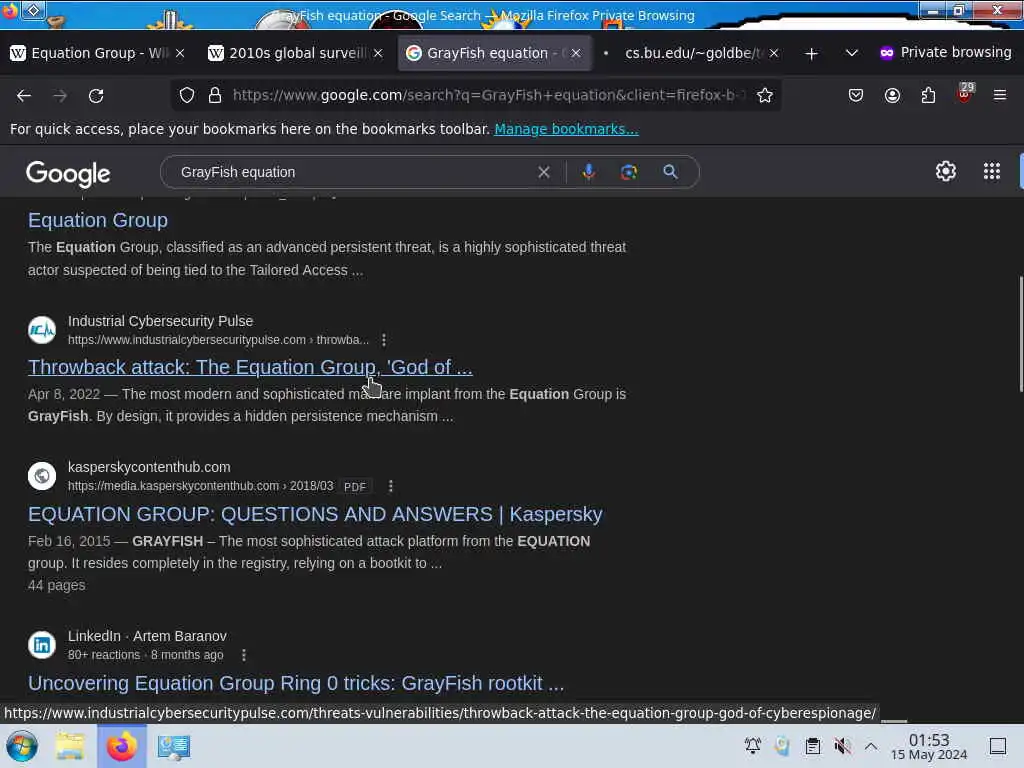The image size is (1024, 768).
Task: Click the industrialcybersecuritypulse.com URL breadcrumb
Action: click(x=218, y=340)
